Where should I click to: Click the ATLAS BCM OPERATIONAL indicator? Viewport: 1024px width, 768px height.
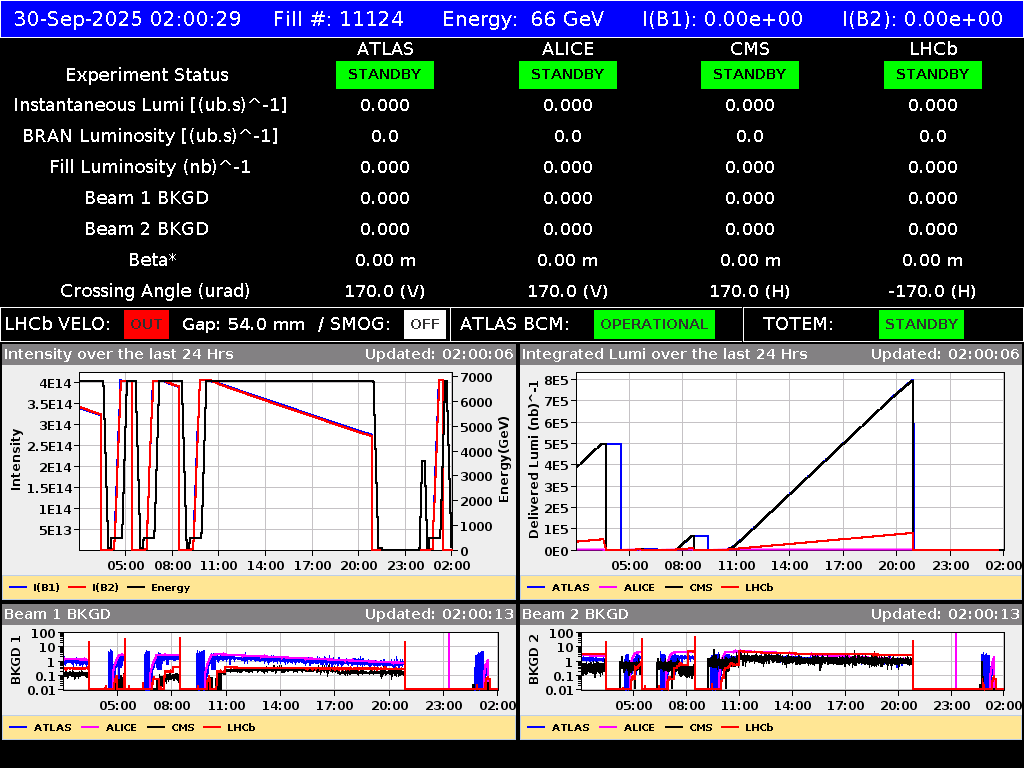tap(654, 324)
